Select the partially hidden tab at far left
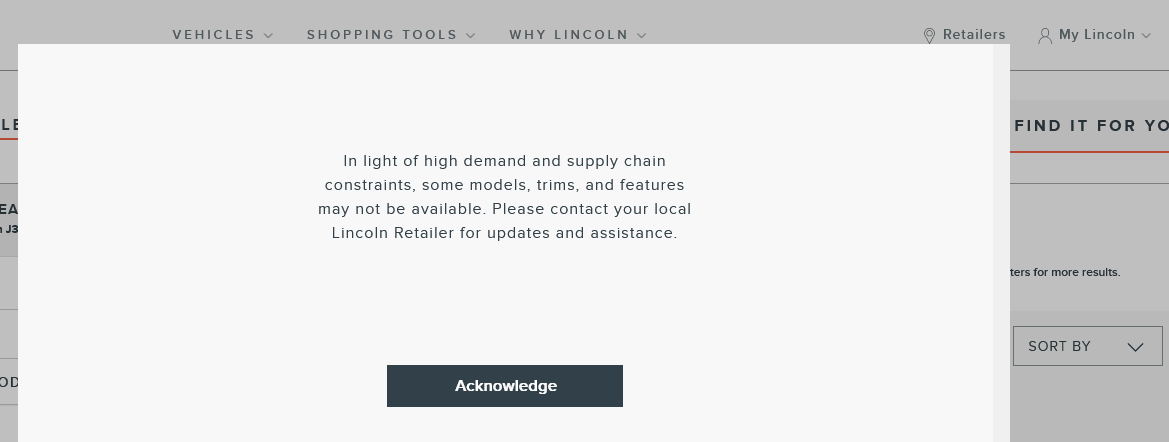The height and width of the screenshot is (442, 1169). click(9, 124)
